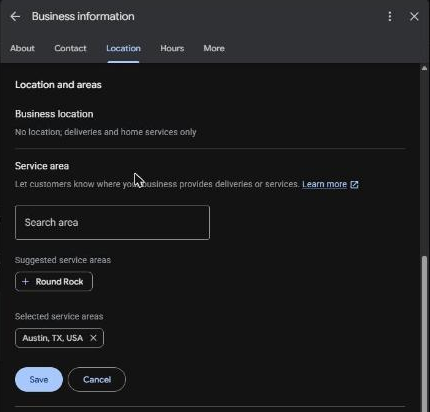430x412 pixels.
Task: Click the Suggested service areas label
Action: [x=63, y=260]
